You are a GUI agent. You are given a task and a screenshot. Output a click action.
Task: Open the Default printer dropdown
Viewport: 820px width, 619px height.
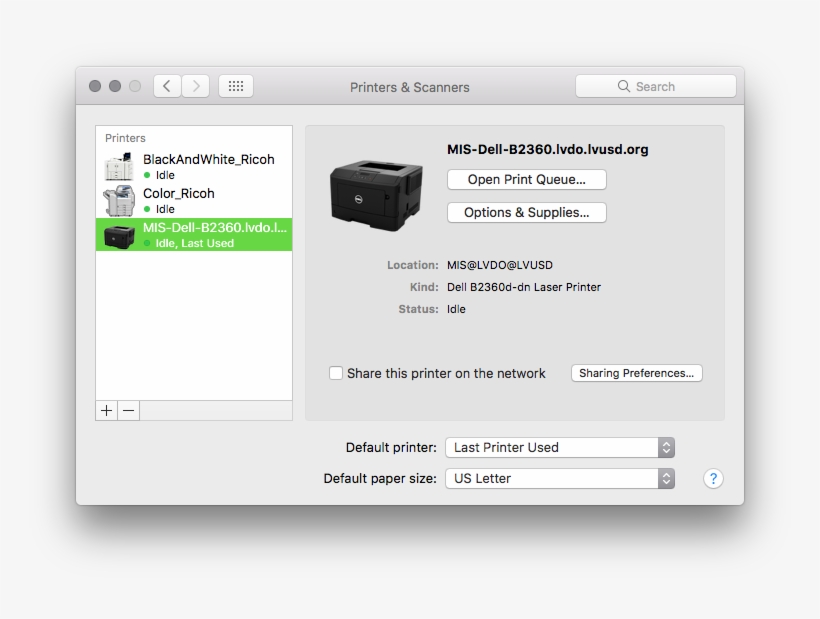(x=560, y=447)
